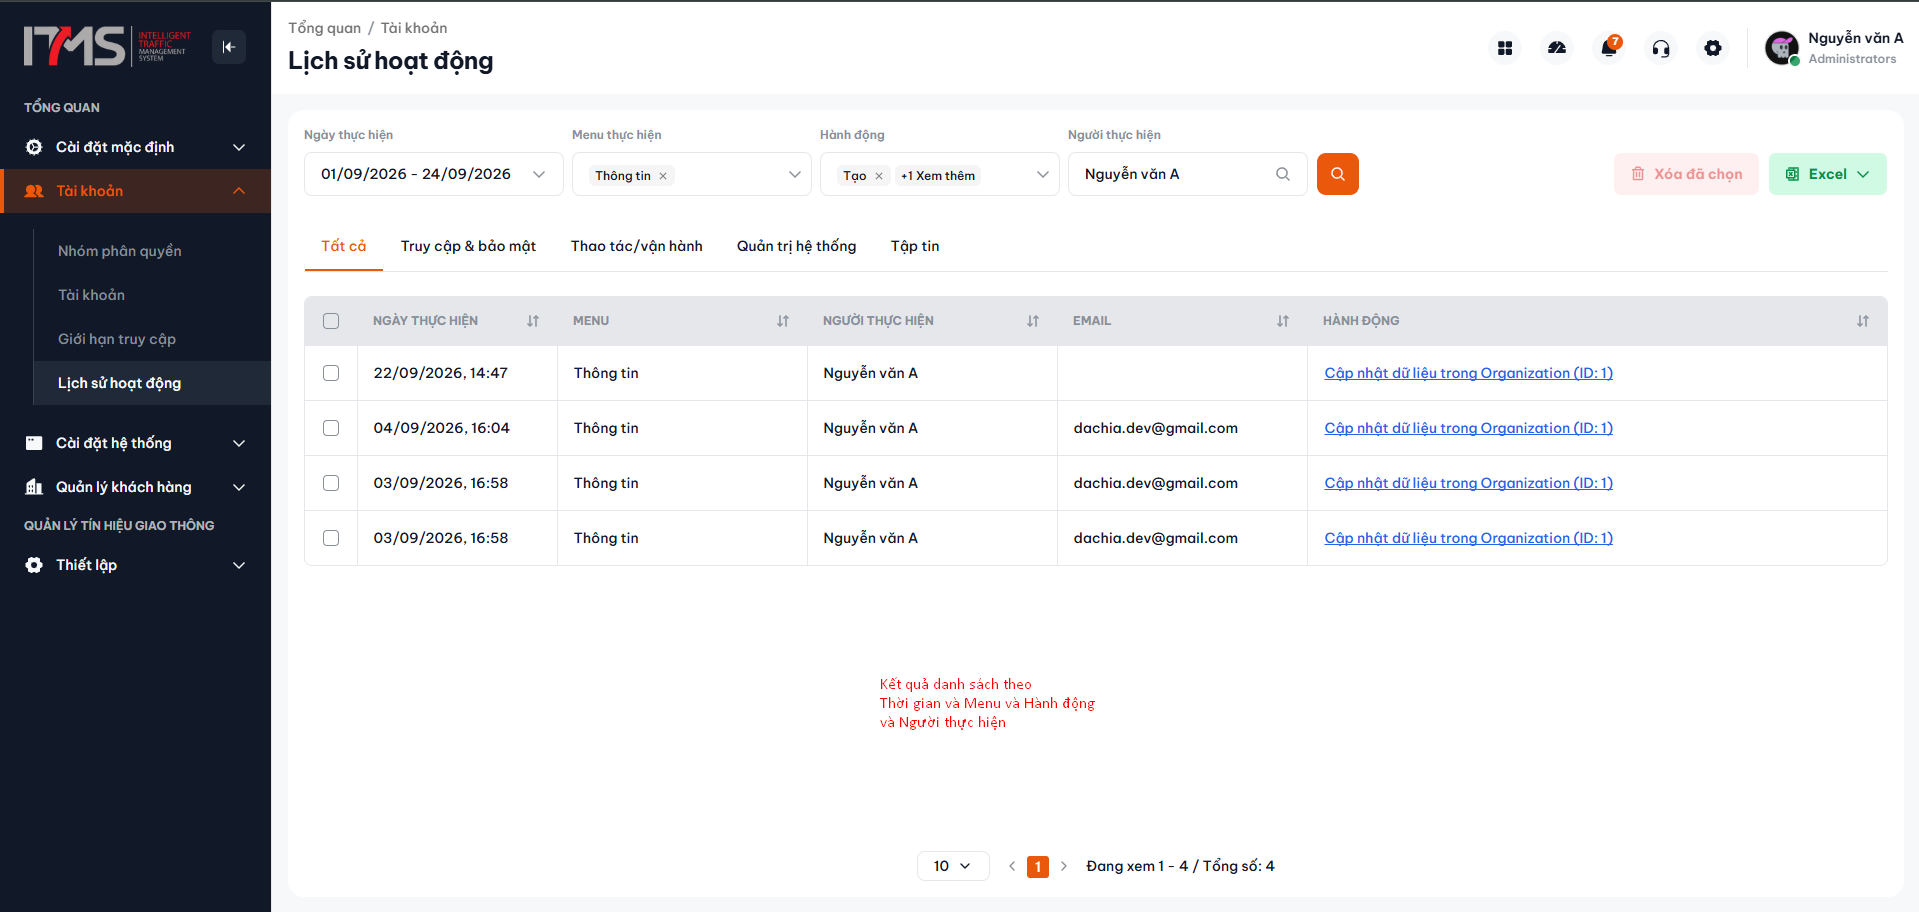
Task: Go to Tài khoản breadcrumb
Action: pos(414,28)
